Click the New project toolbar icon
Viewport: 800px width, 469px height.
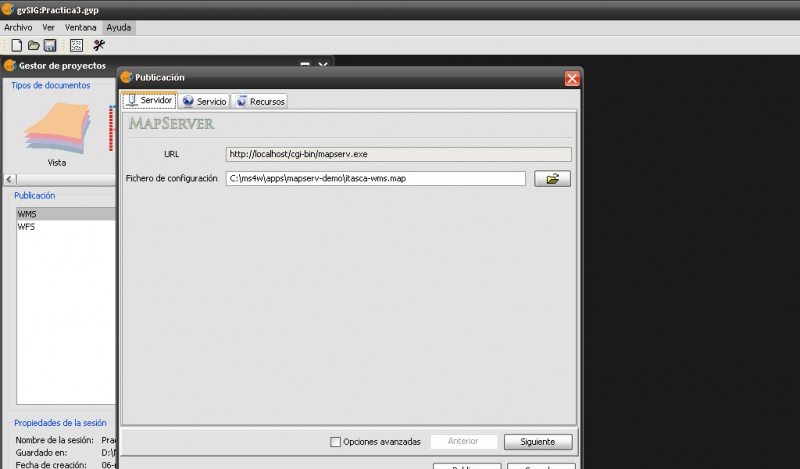tap(16, 45)
